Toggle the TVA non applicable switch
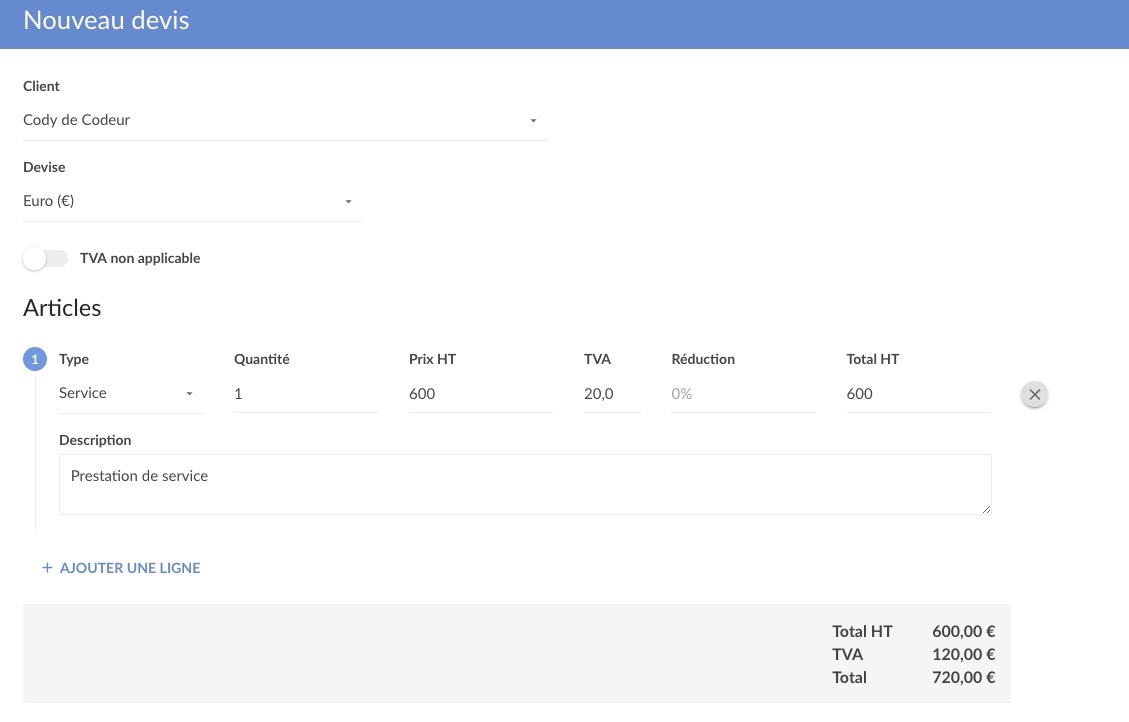 [x=45, y=258]
